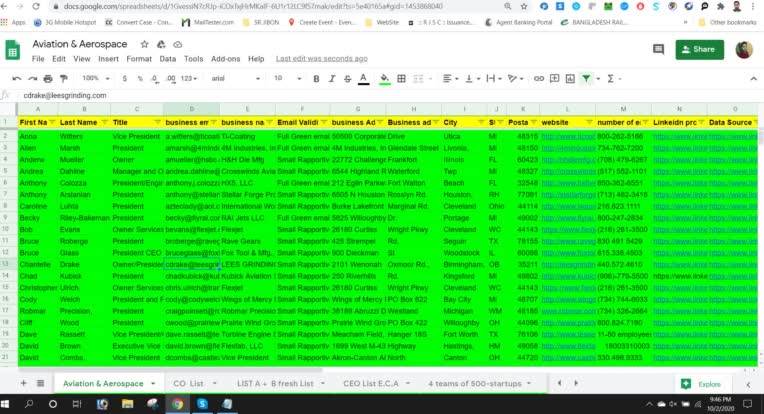Star the Aviation & Aerospace document
The height and width of the screenshot is (414, 764).
pyautogui.click(x=144, y=44)
